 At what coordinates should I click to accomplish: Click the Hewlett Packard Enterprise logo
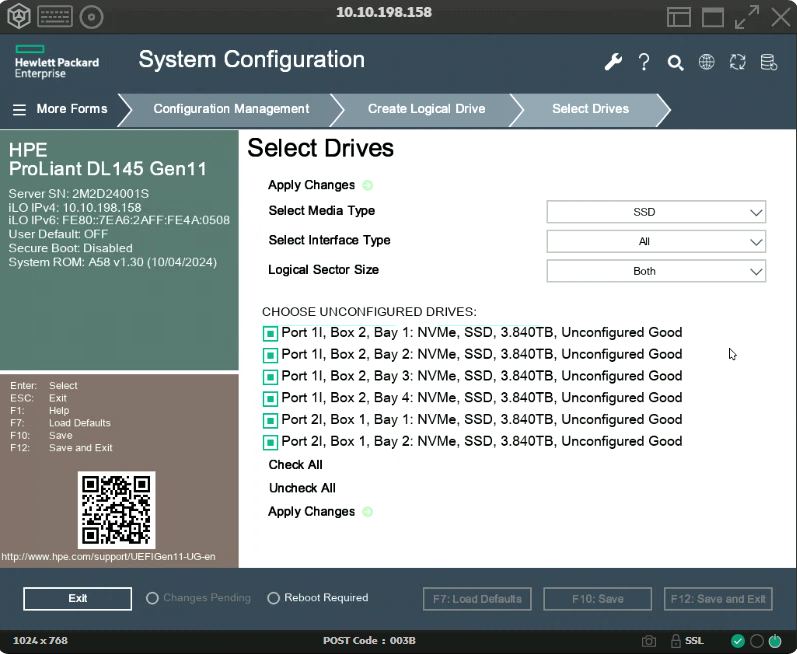click(x=56, y=62)
